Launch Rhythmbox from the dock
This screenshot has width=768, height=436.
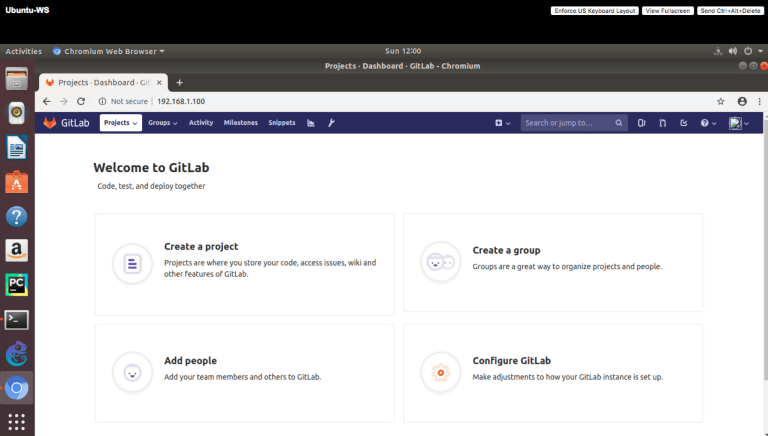[x=17, y=113]
